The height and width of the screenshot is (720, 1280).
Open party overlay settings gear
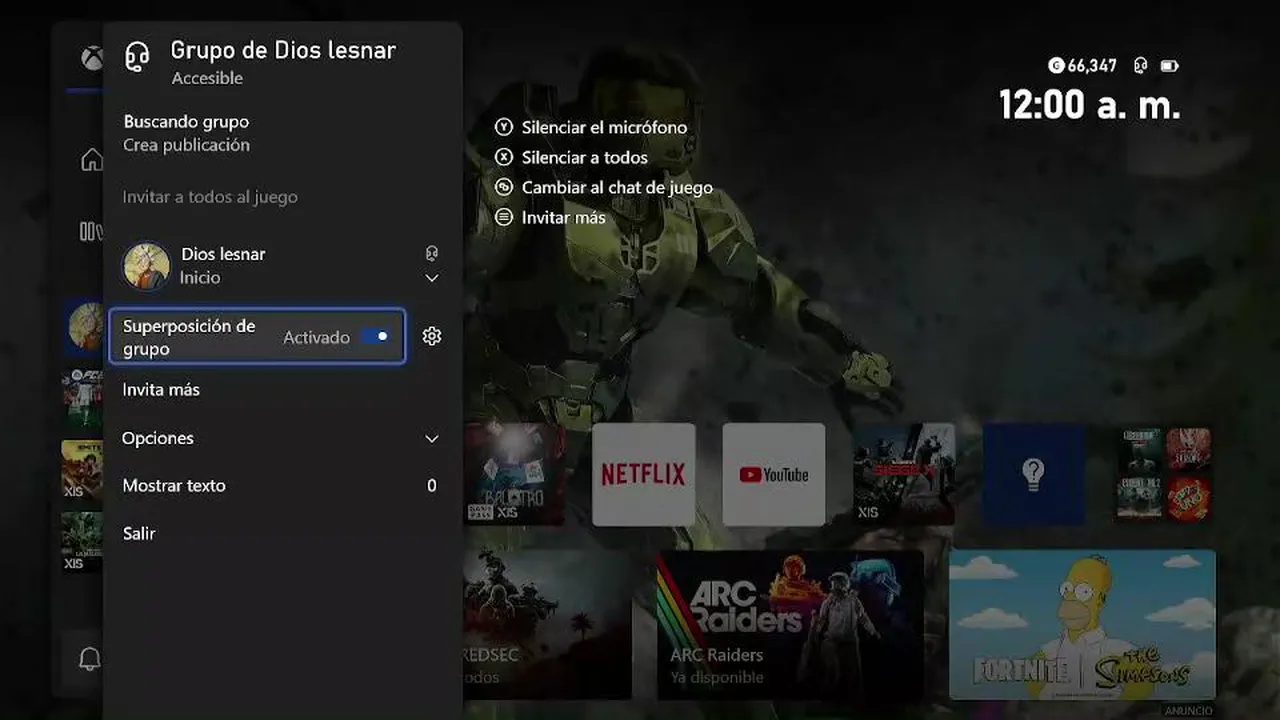click(432, 336)
